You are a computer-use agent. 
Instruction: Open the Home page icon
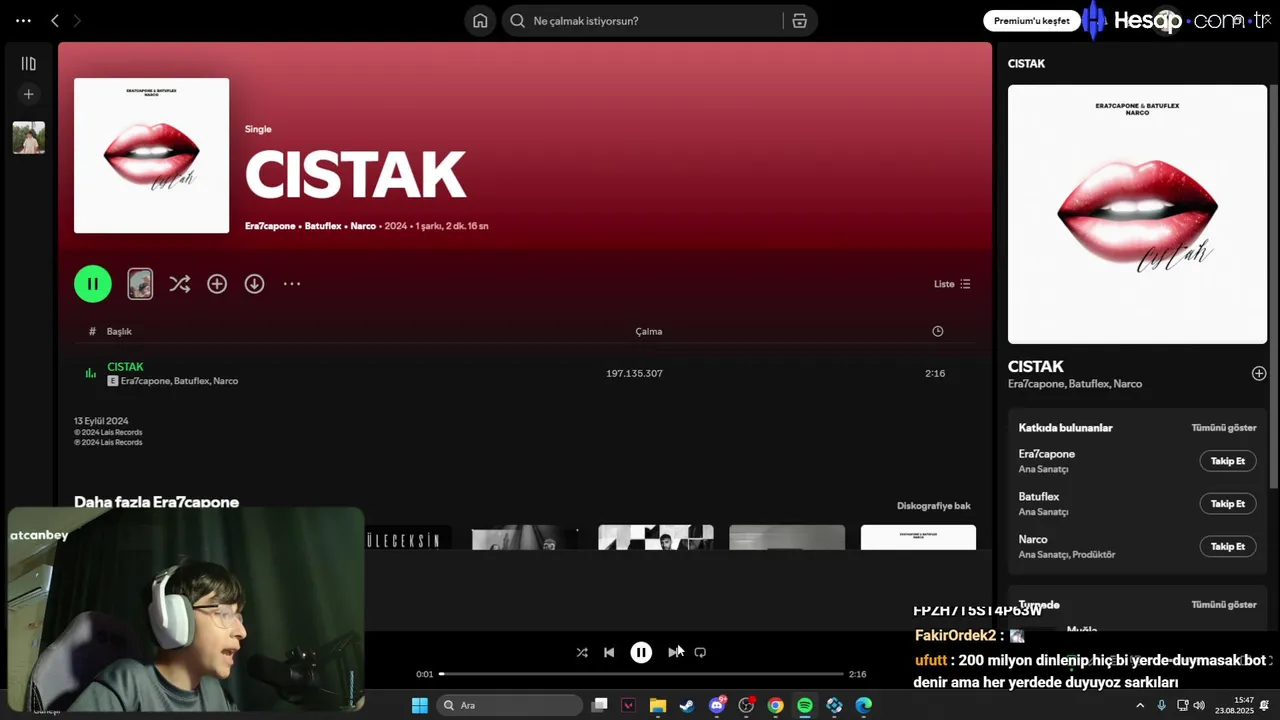click(480, 21)
